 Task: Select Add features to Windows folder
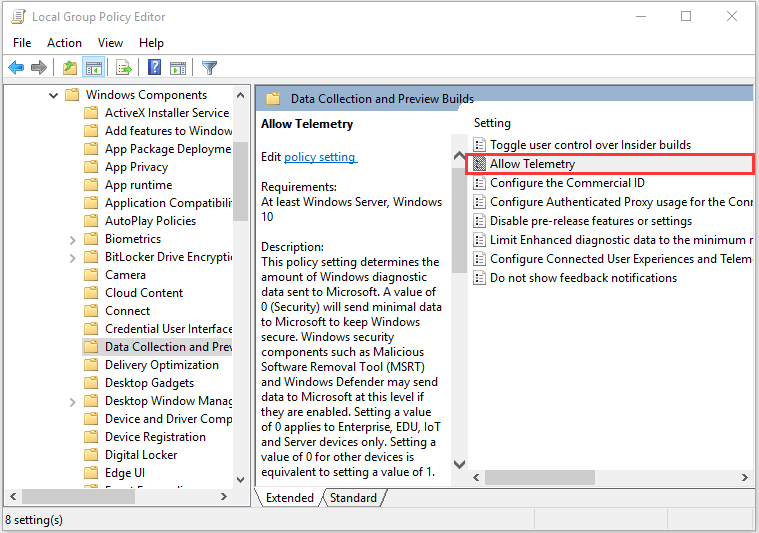(x=168, y=131)
